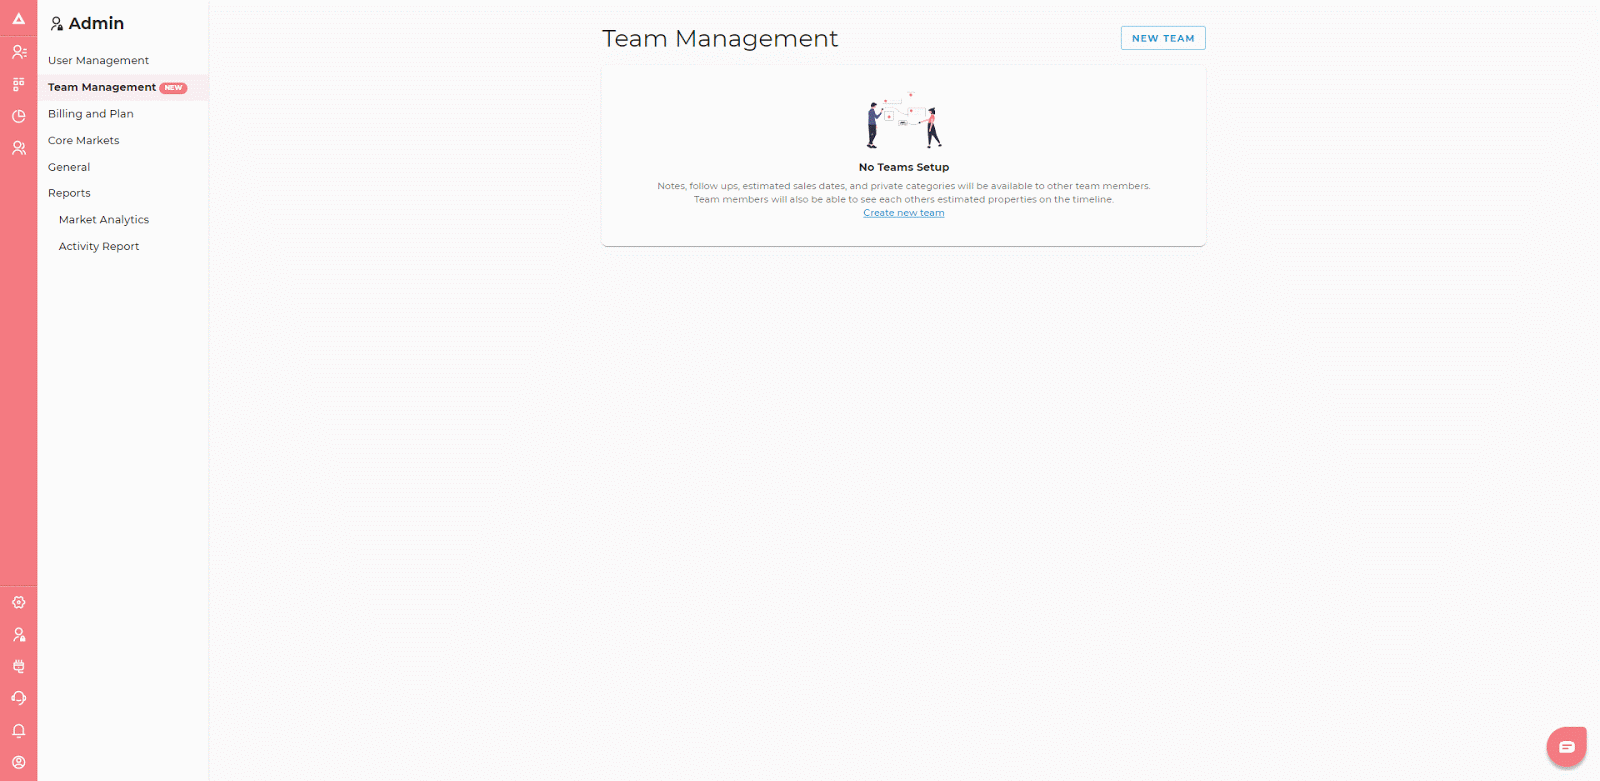Screen dimensions: 1600x781
Task: Select the Reports menu item
Action: pos(69,193)
